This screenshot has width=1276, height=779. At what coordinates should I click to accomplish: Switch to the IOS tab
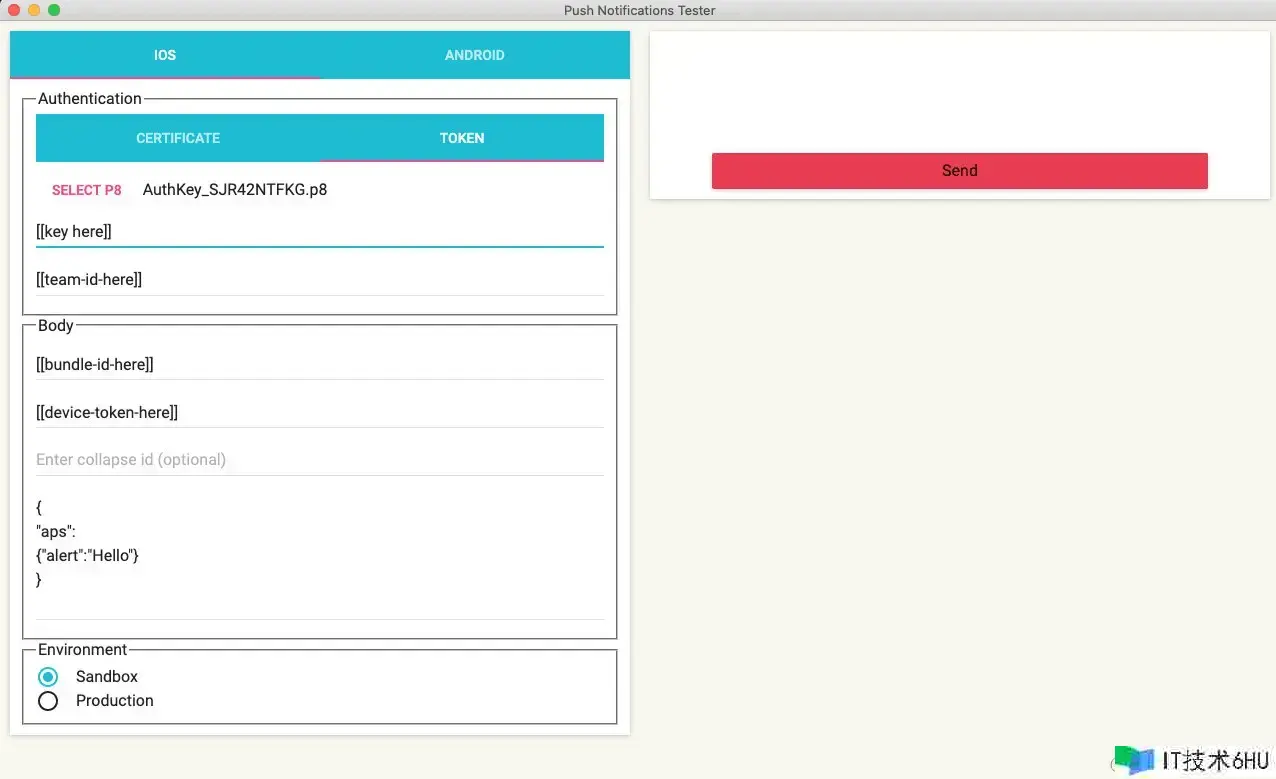click(x=165, y=55)
